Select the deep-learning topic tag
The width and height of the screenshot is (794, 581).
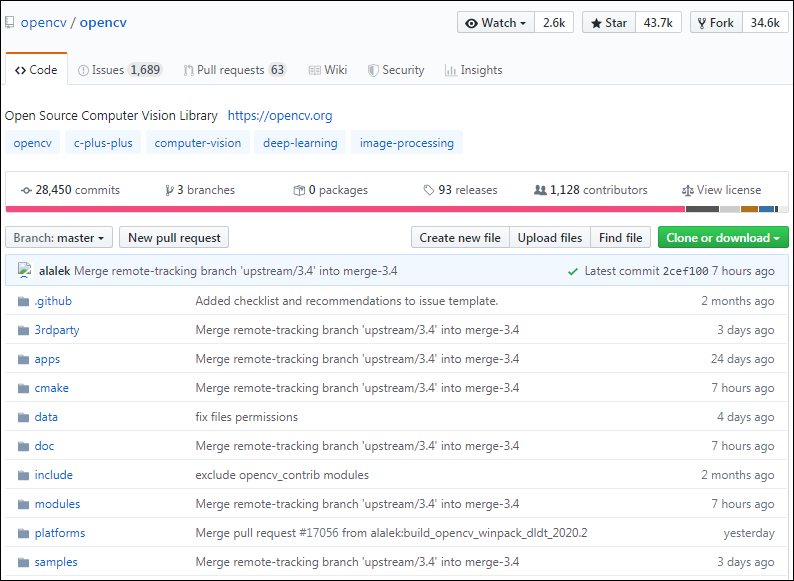tap(300, 143)
